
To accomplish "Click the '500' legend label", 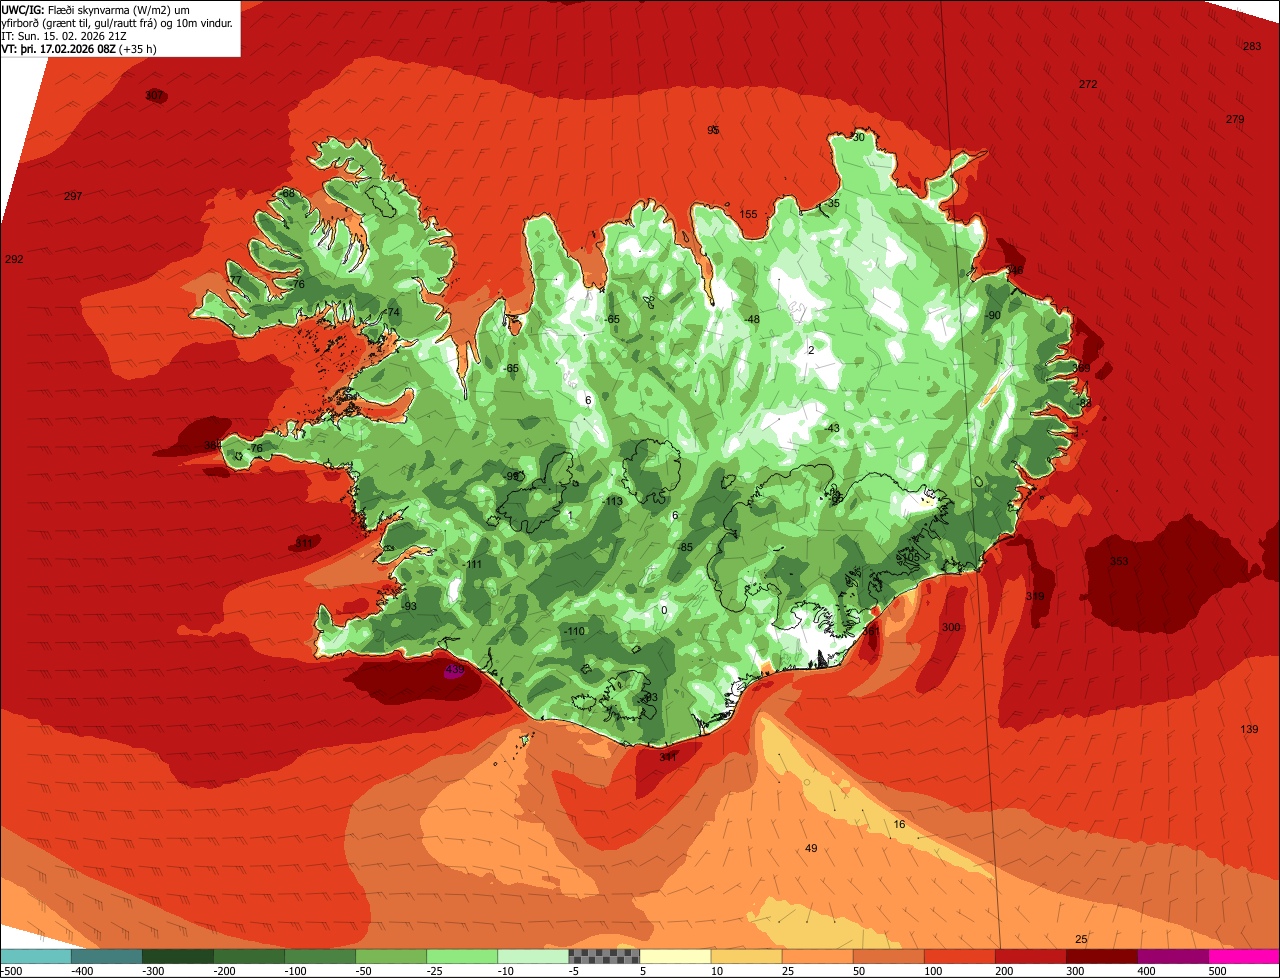I will tap(1216, 971).
